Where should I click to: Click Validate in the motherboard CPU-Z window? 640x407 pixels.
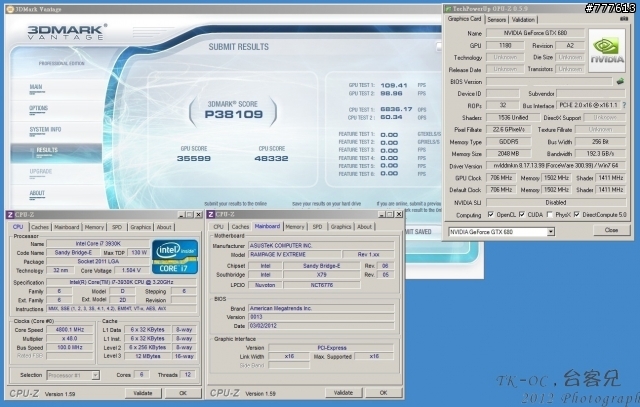pos(343,393)
